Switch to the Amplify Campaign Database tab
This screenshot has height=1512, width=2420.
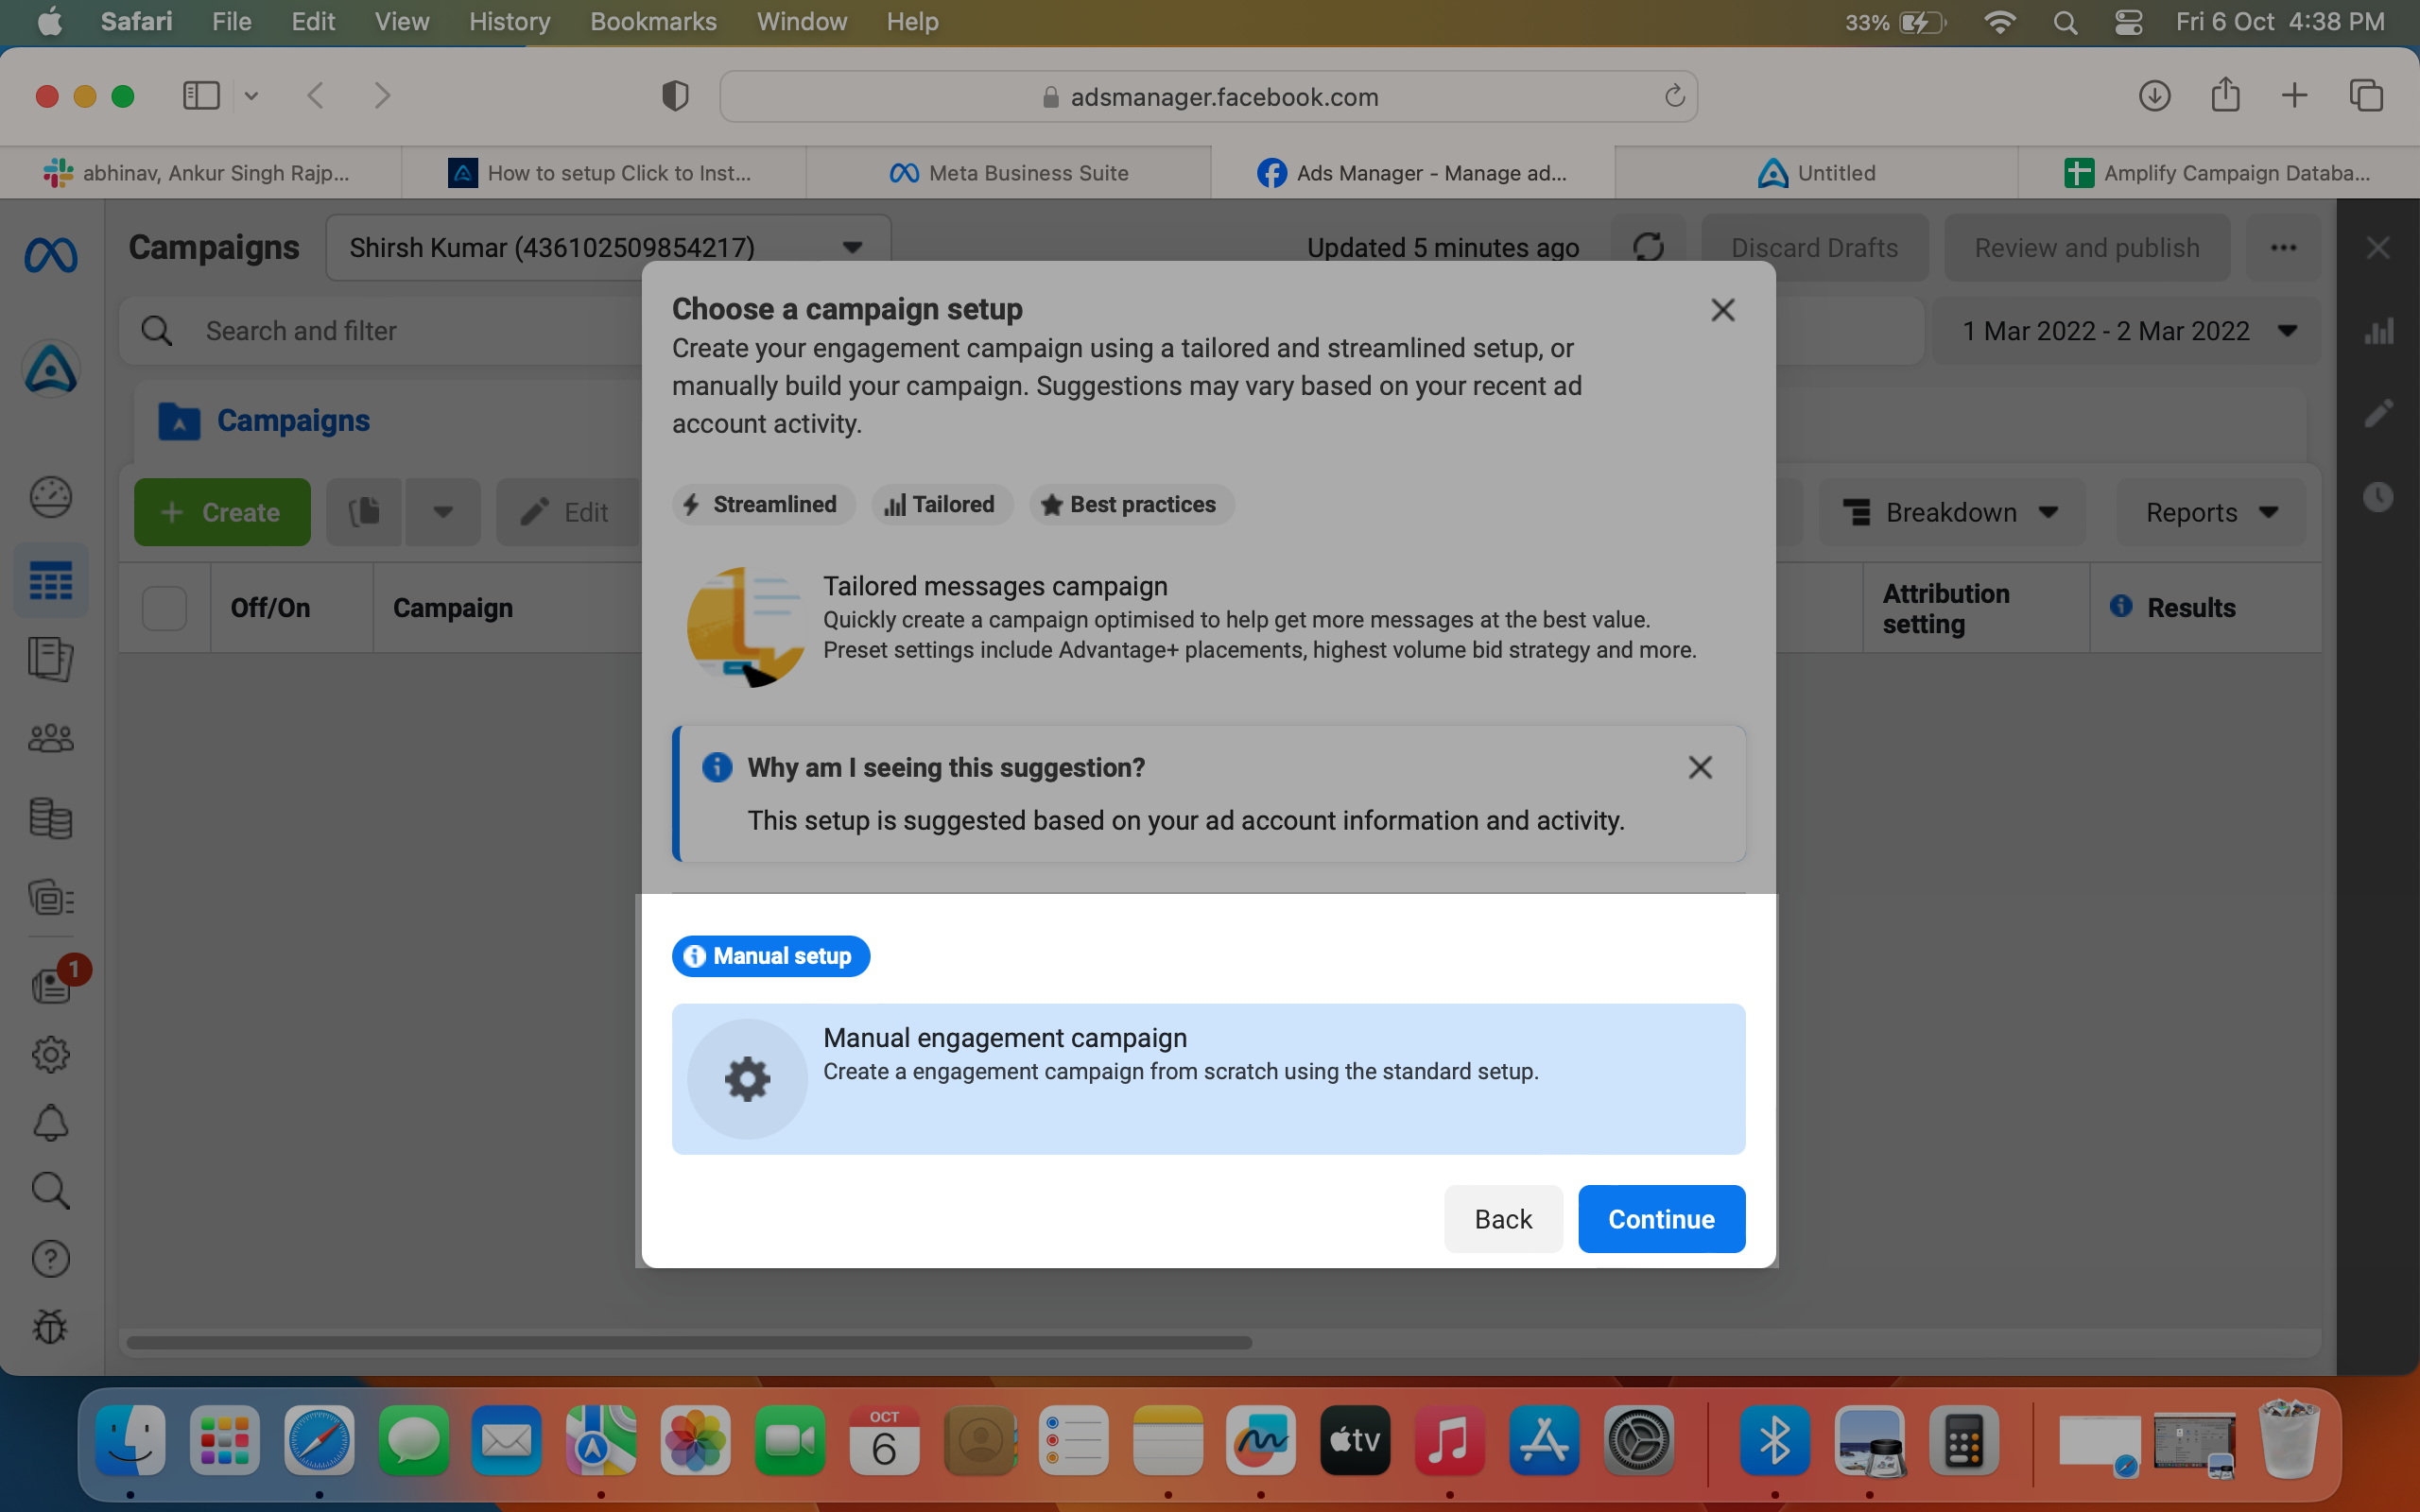click(x=2217, y=173)
